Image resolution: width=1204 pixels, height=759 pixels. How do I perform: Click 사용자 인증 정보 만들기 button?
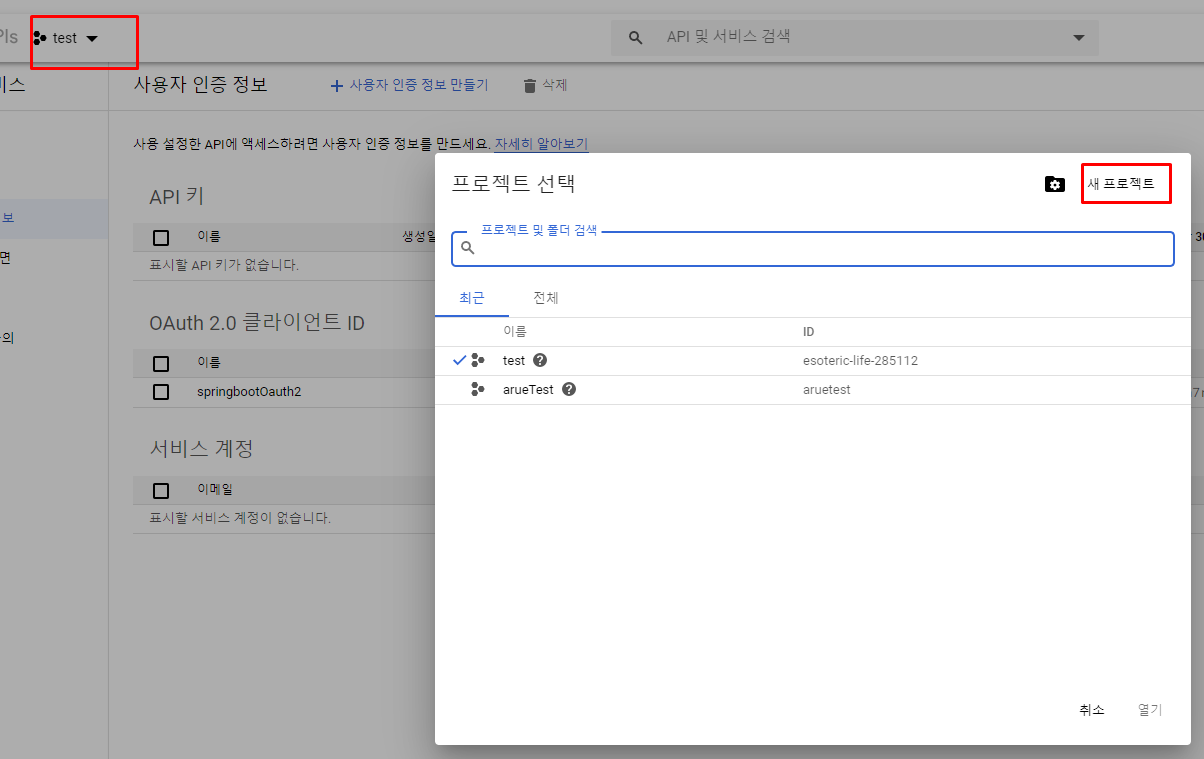click(409, 85)
